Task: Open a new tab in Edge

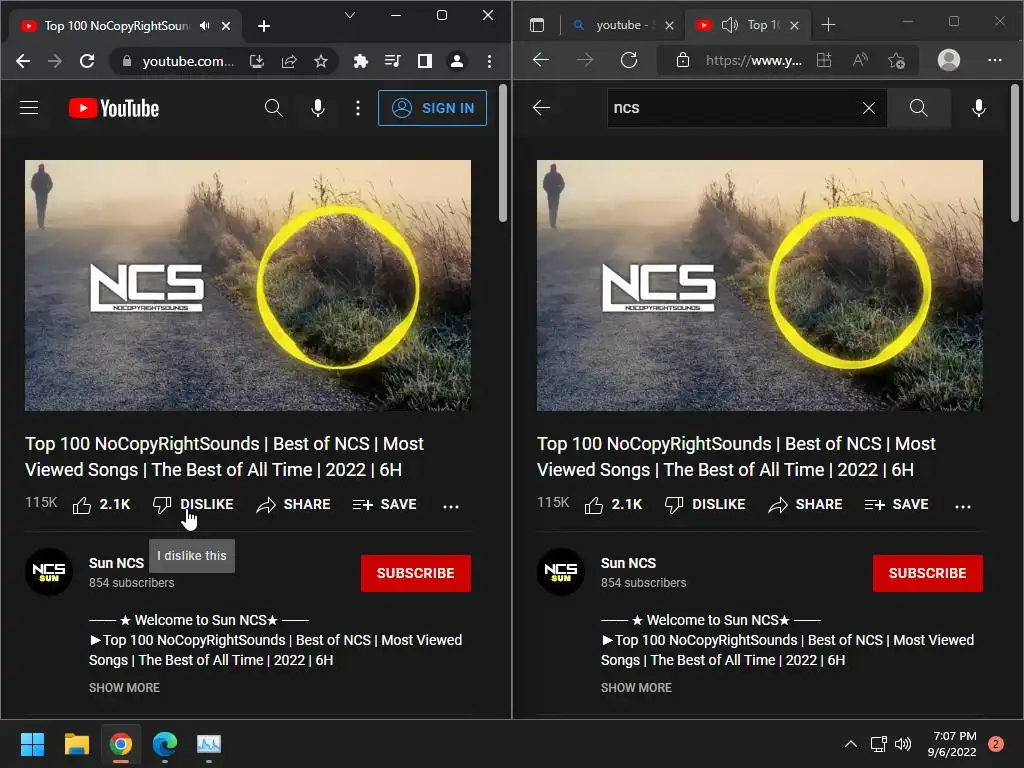Action: (828, 25)
